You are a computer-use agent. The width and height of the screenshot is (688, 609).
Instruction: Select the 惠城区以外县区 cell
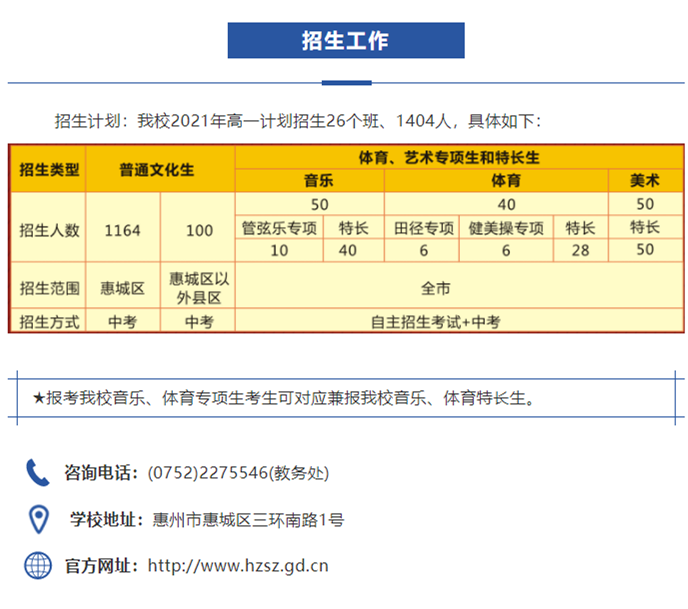(x=199, y=288)
